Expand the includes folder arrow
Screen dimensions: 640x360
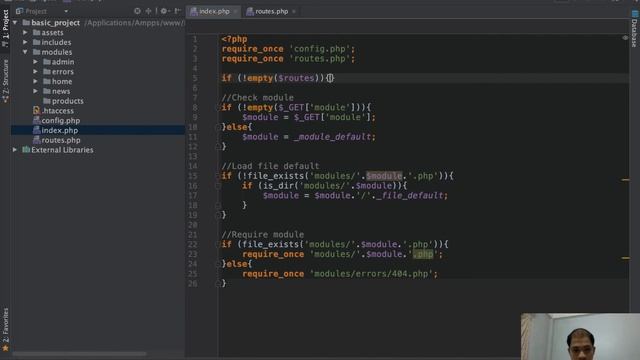pos(25,42)
